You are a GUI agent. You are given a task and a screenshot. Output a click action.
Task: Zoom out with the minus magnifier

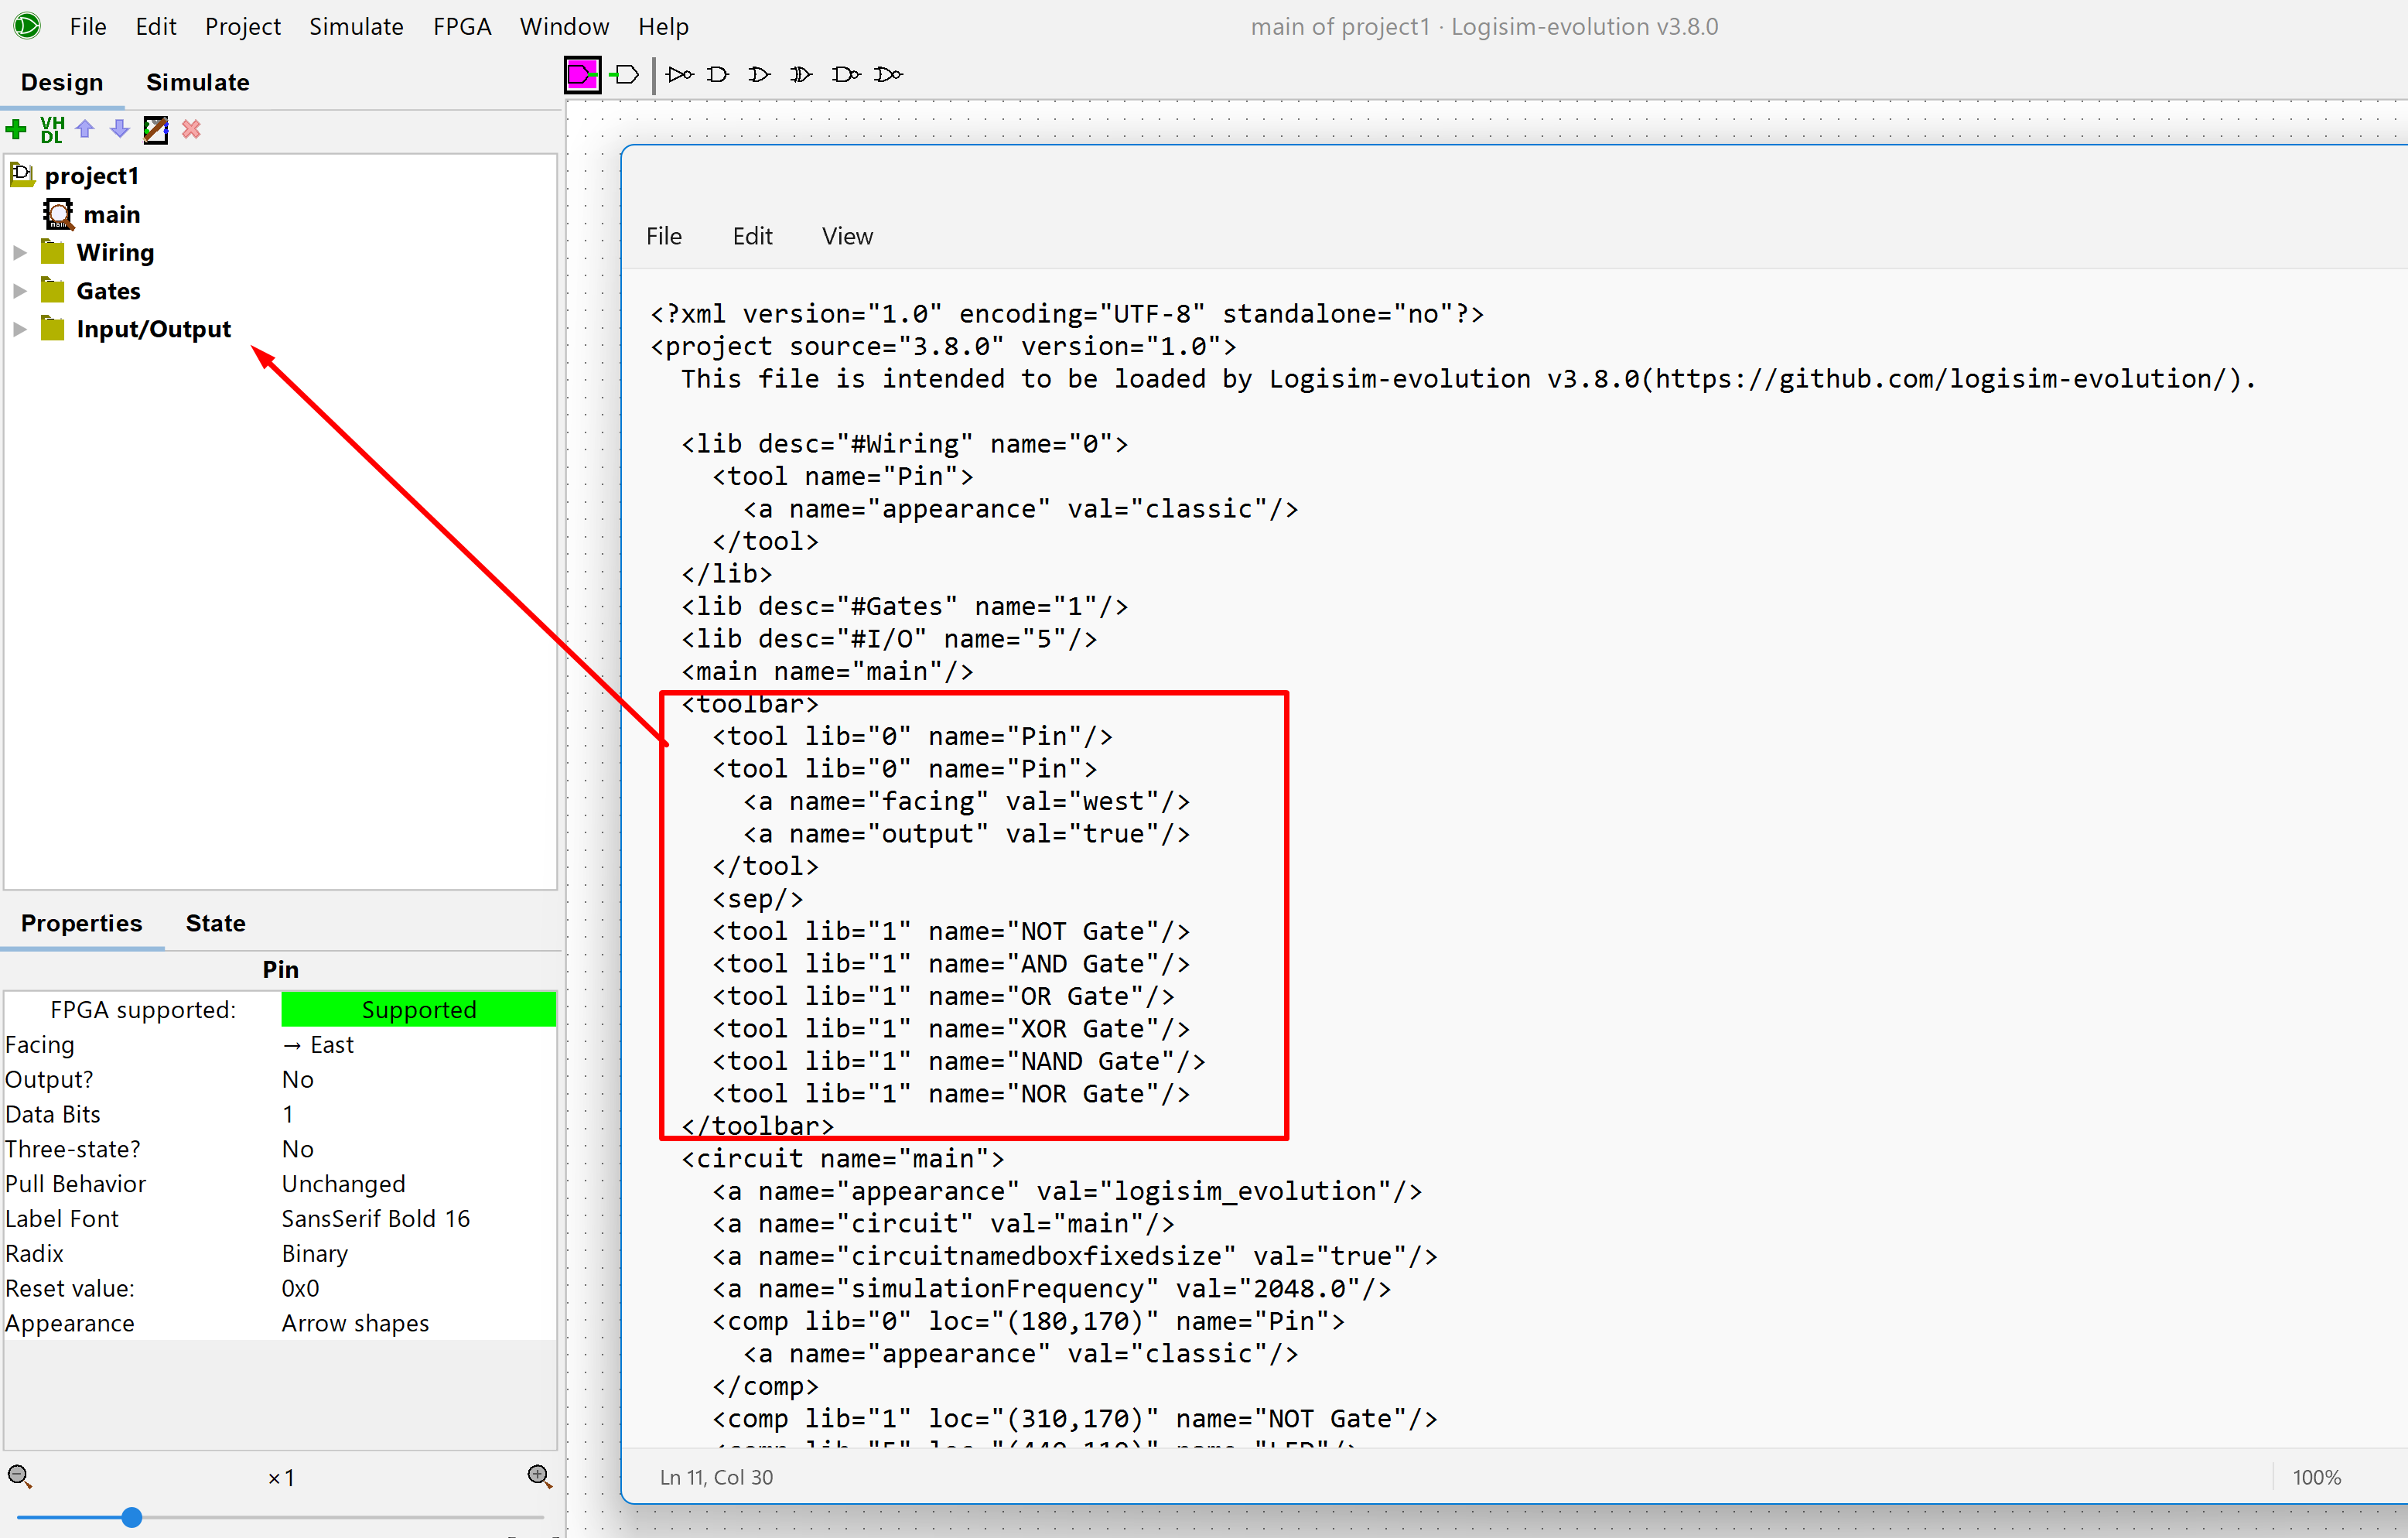click(x=19, y=1477)
